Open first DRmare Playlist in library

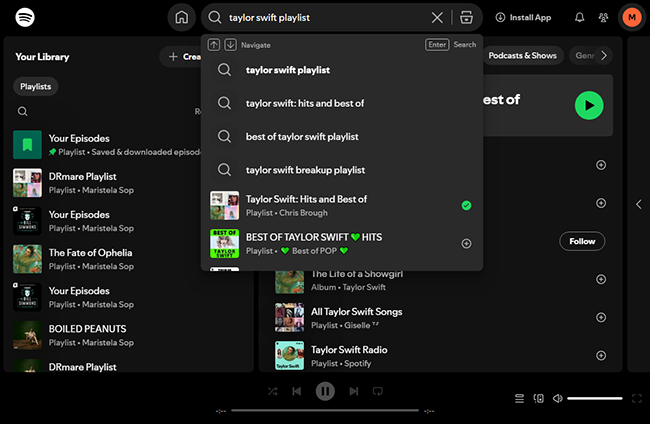point(107,183)
